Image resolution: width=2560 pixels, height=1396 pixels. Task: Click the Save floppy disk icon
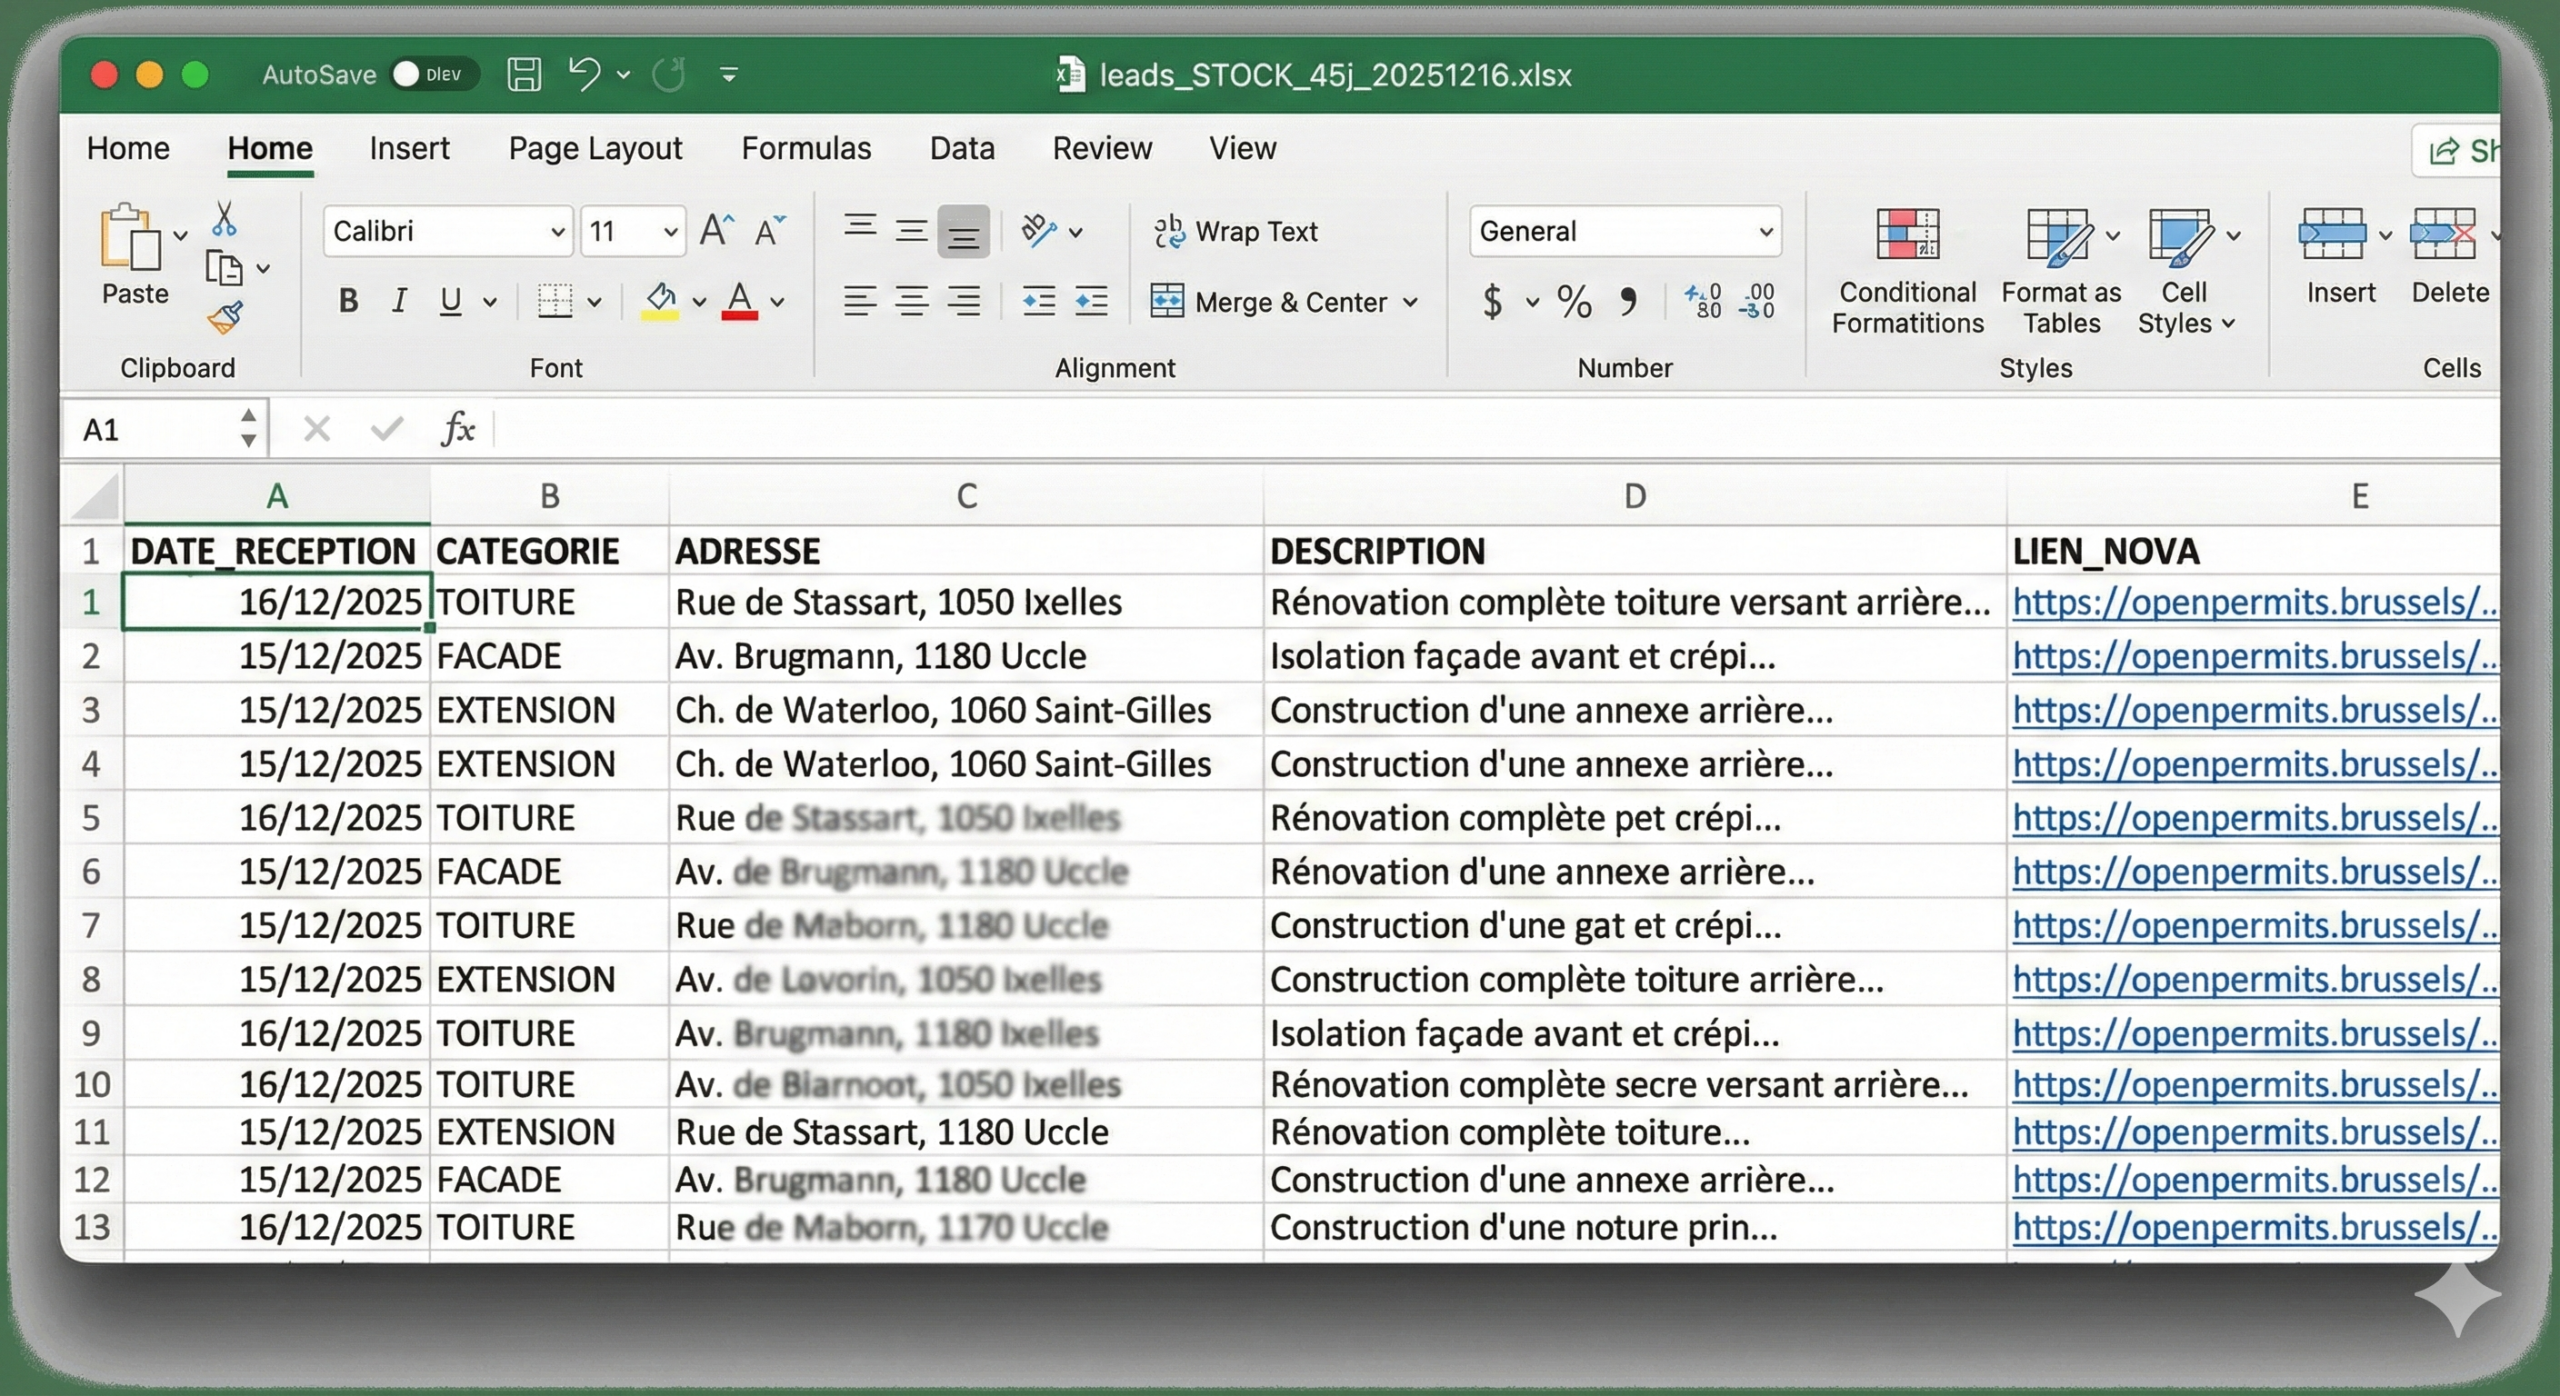(x=523, y=74)
